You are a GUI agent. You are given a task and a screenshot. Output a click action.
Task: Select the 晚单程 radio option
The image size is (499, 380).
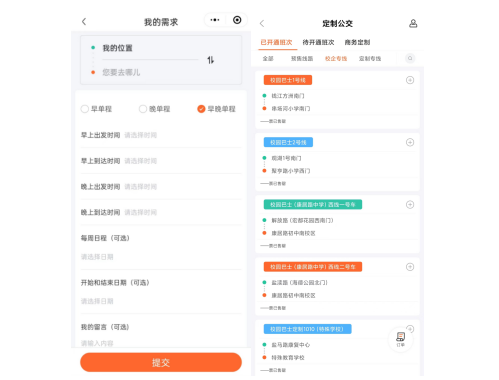click(x=155, y=109)
